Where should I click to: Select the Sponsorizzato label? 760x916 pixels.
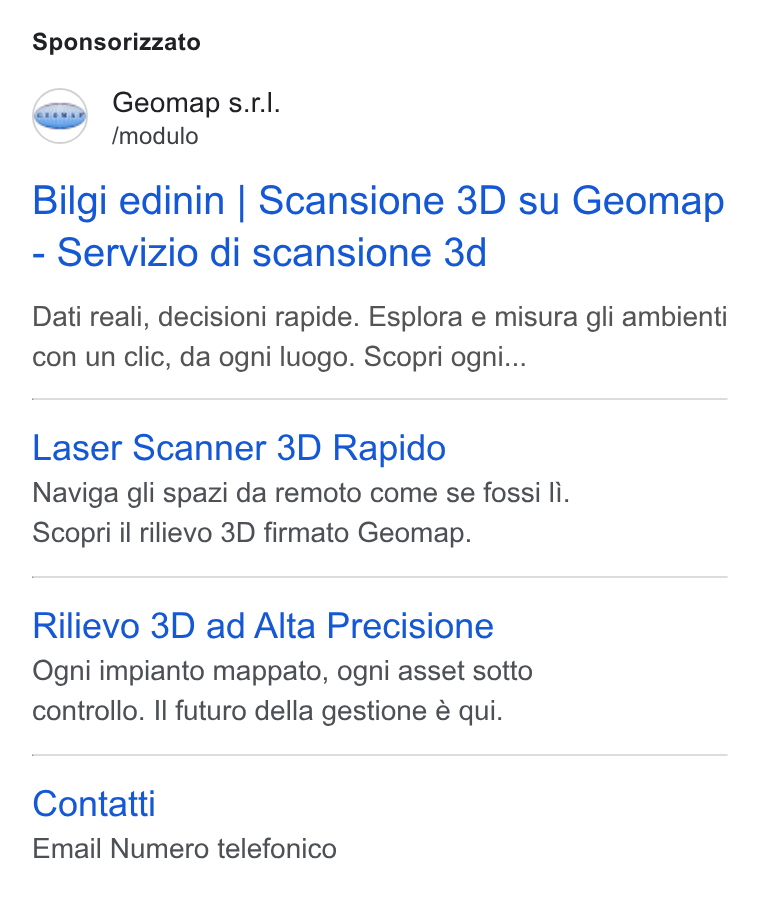tap(116, 42)
